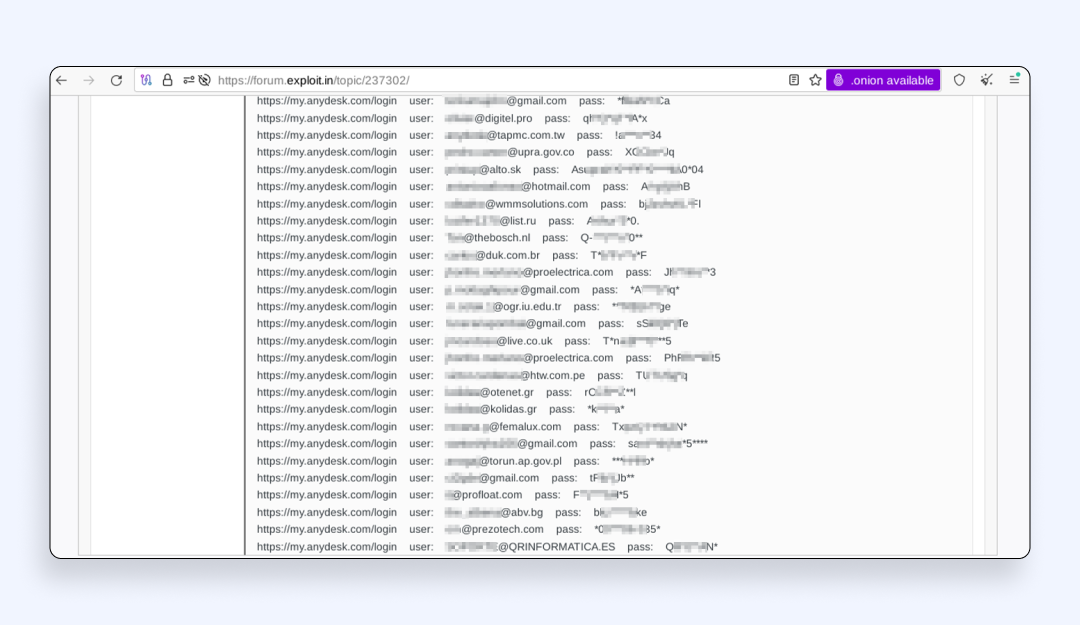Bookmark this page with the star
This screenshot has width=1080, height=625.
[x=815, y=80]
